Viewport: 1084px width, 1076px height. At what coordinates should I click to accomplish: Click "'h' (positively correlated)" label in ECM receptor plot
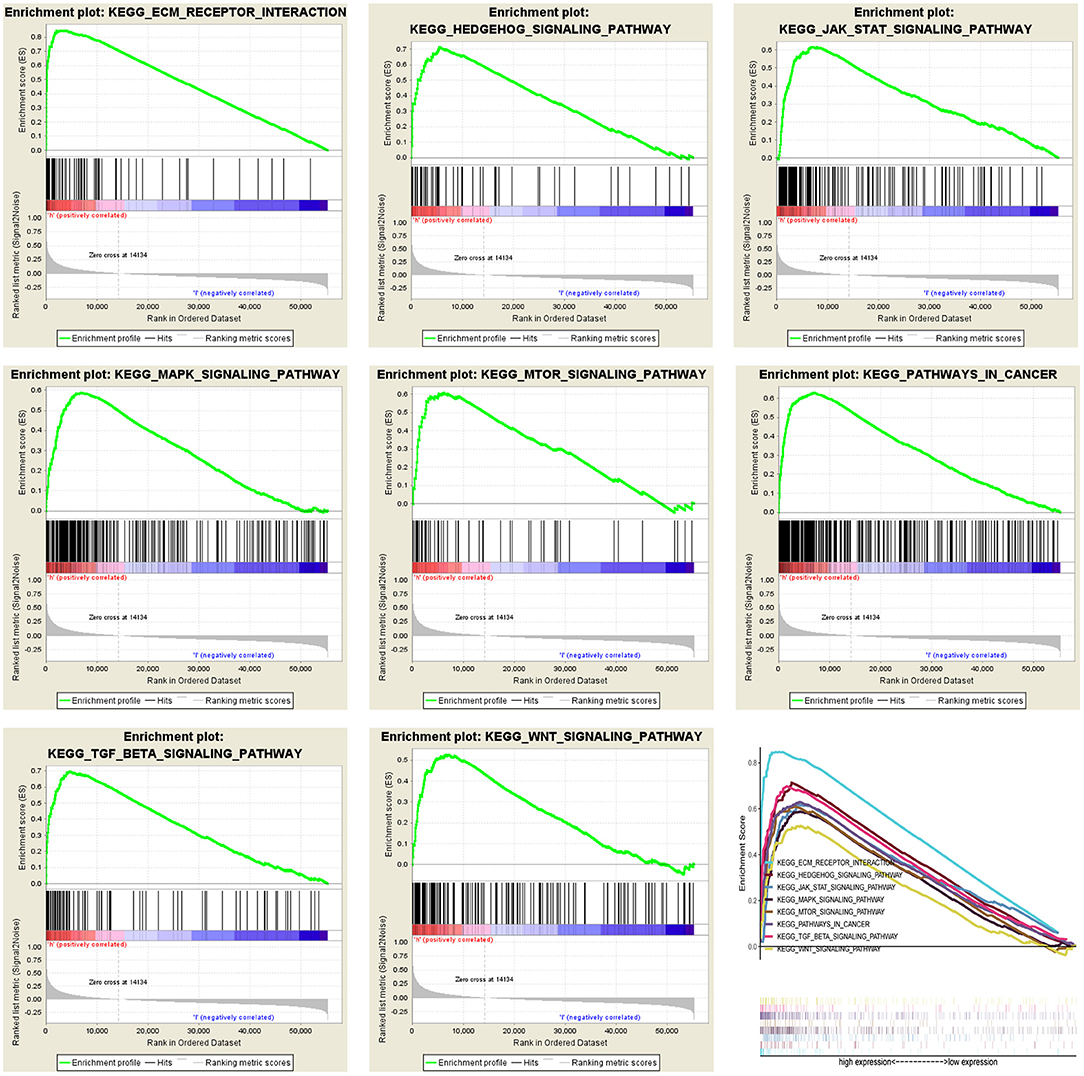coord(87,216)
